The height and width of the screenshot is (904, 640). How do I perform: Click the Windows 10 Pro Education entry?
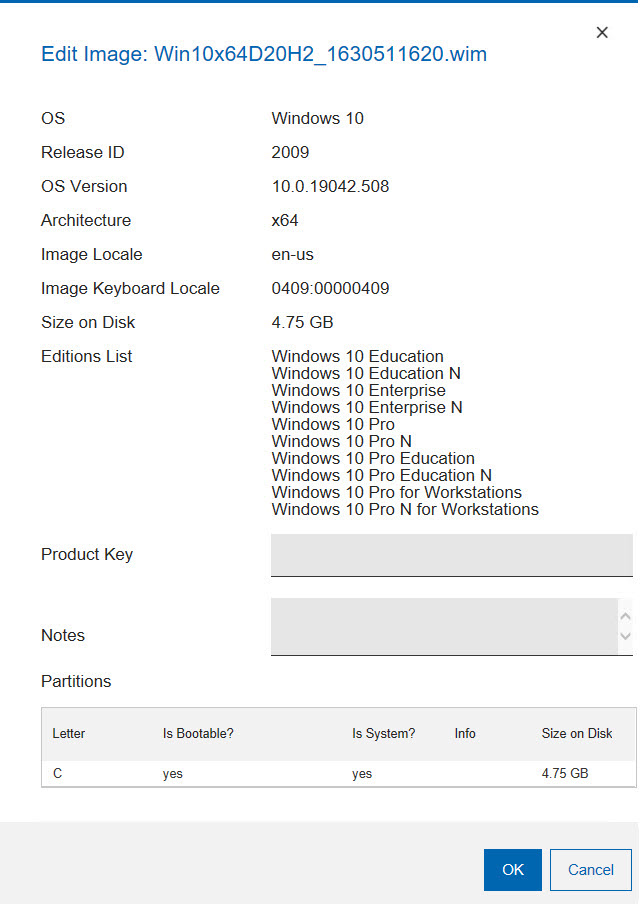click(373, 458)
